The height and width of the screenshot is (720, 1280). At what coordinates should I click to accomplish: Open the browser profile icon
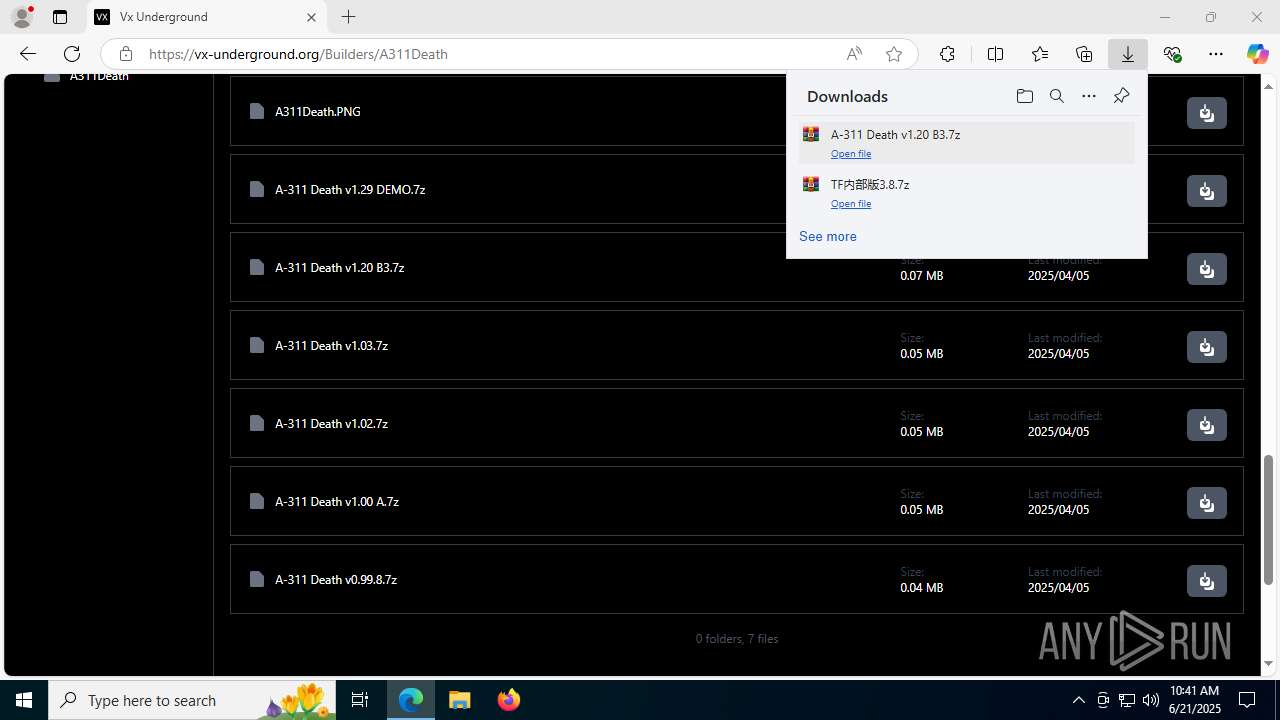[x=21, y=17]
